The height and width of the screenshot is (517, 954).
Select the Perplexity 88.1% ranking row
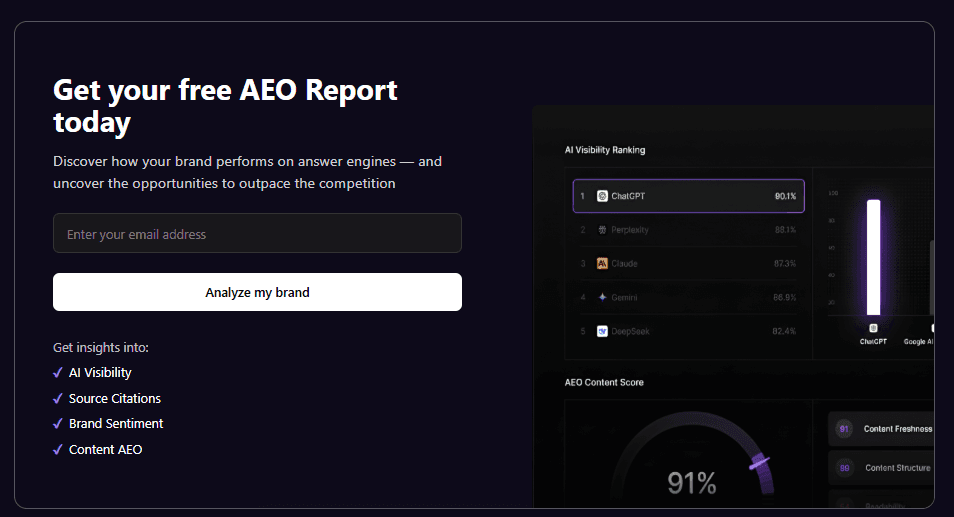[x=689, y=230]
